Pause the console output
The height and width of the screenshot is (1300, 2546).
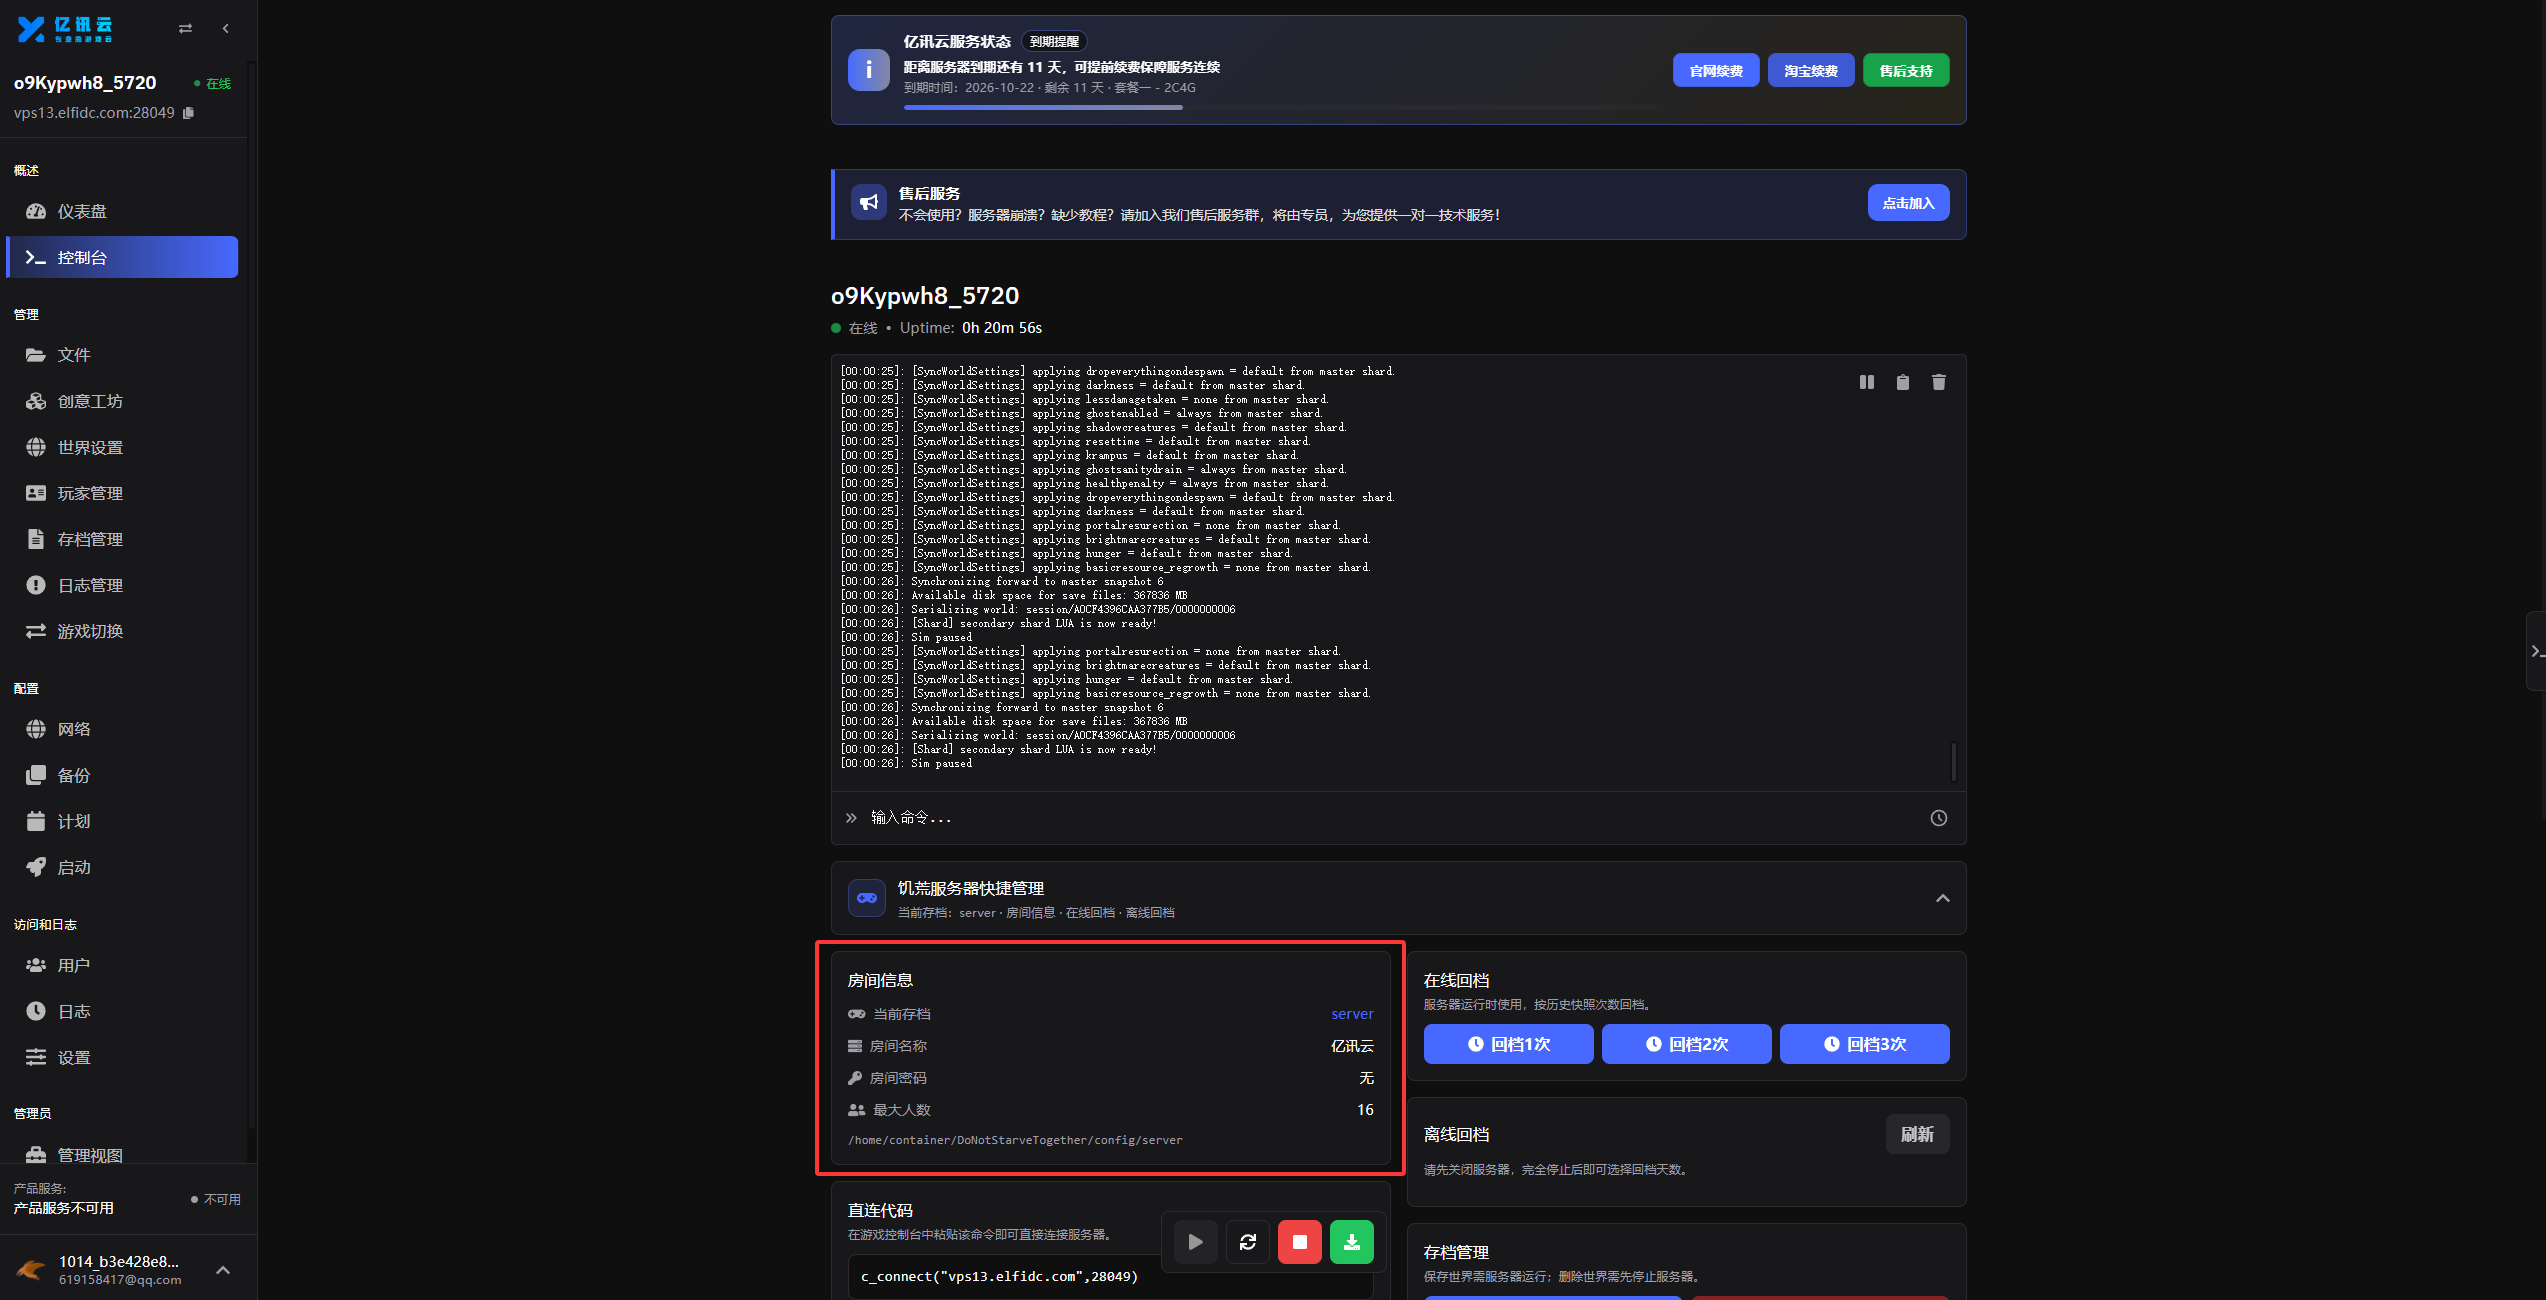coord(1866,382)
